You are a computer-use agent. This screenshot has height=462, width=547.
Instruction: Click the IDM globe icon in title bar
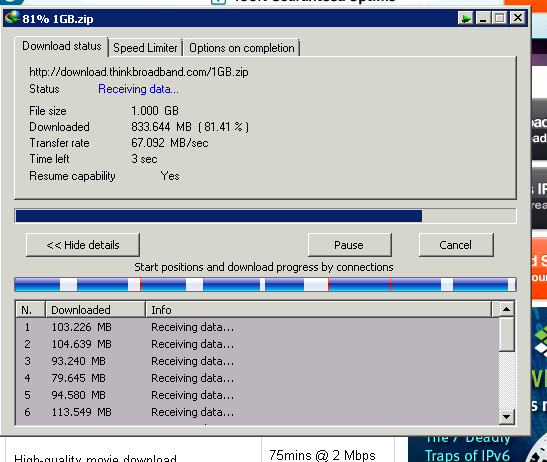click(12, 18)
